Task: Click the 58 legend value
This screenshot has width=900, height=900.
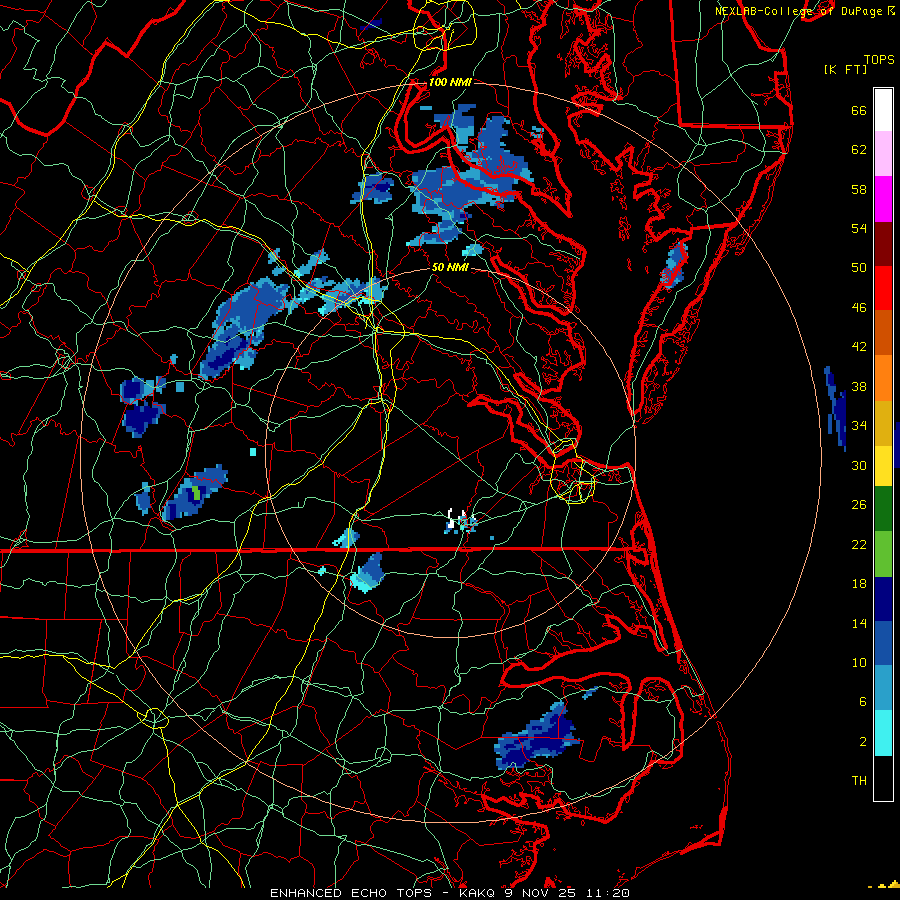Action: (859, 189)
